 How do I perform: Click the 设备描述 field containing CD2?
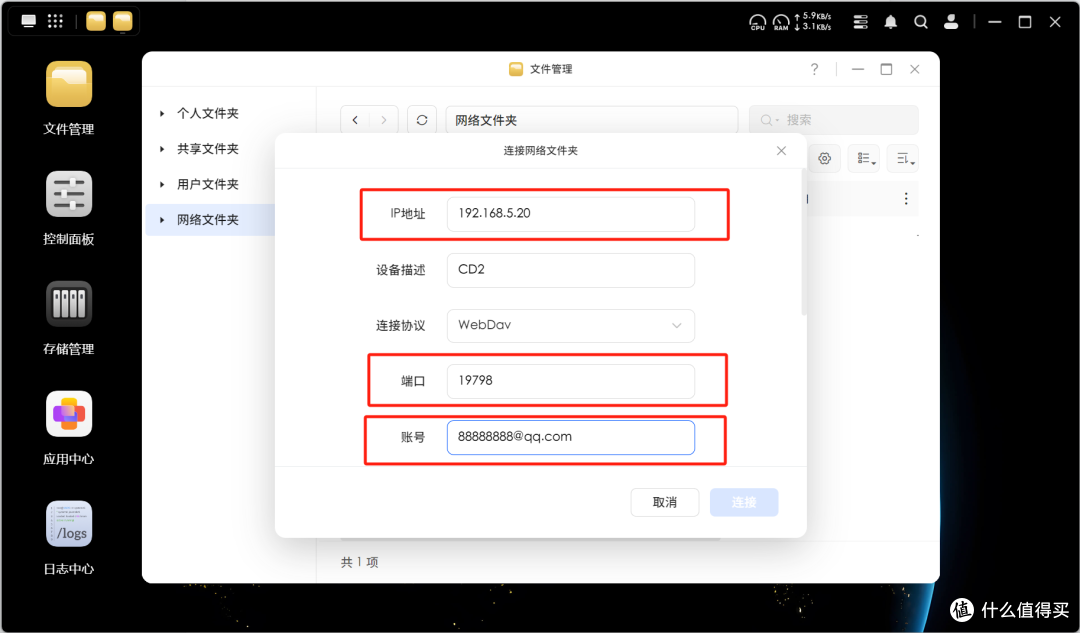tap(571, 270)
